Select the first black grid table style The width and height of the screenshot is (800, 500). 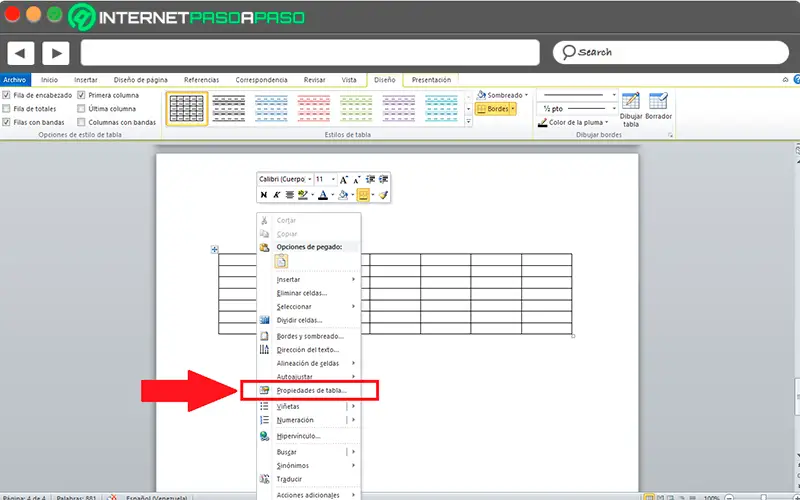click(187, 109)
